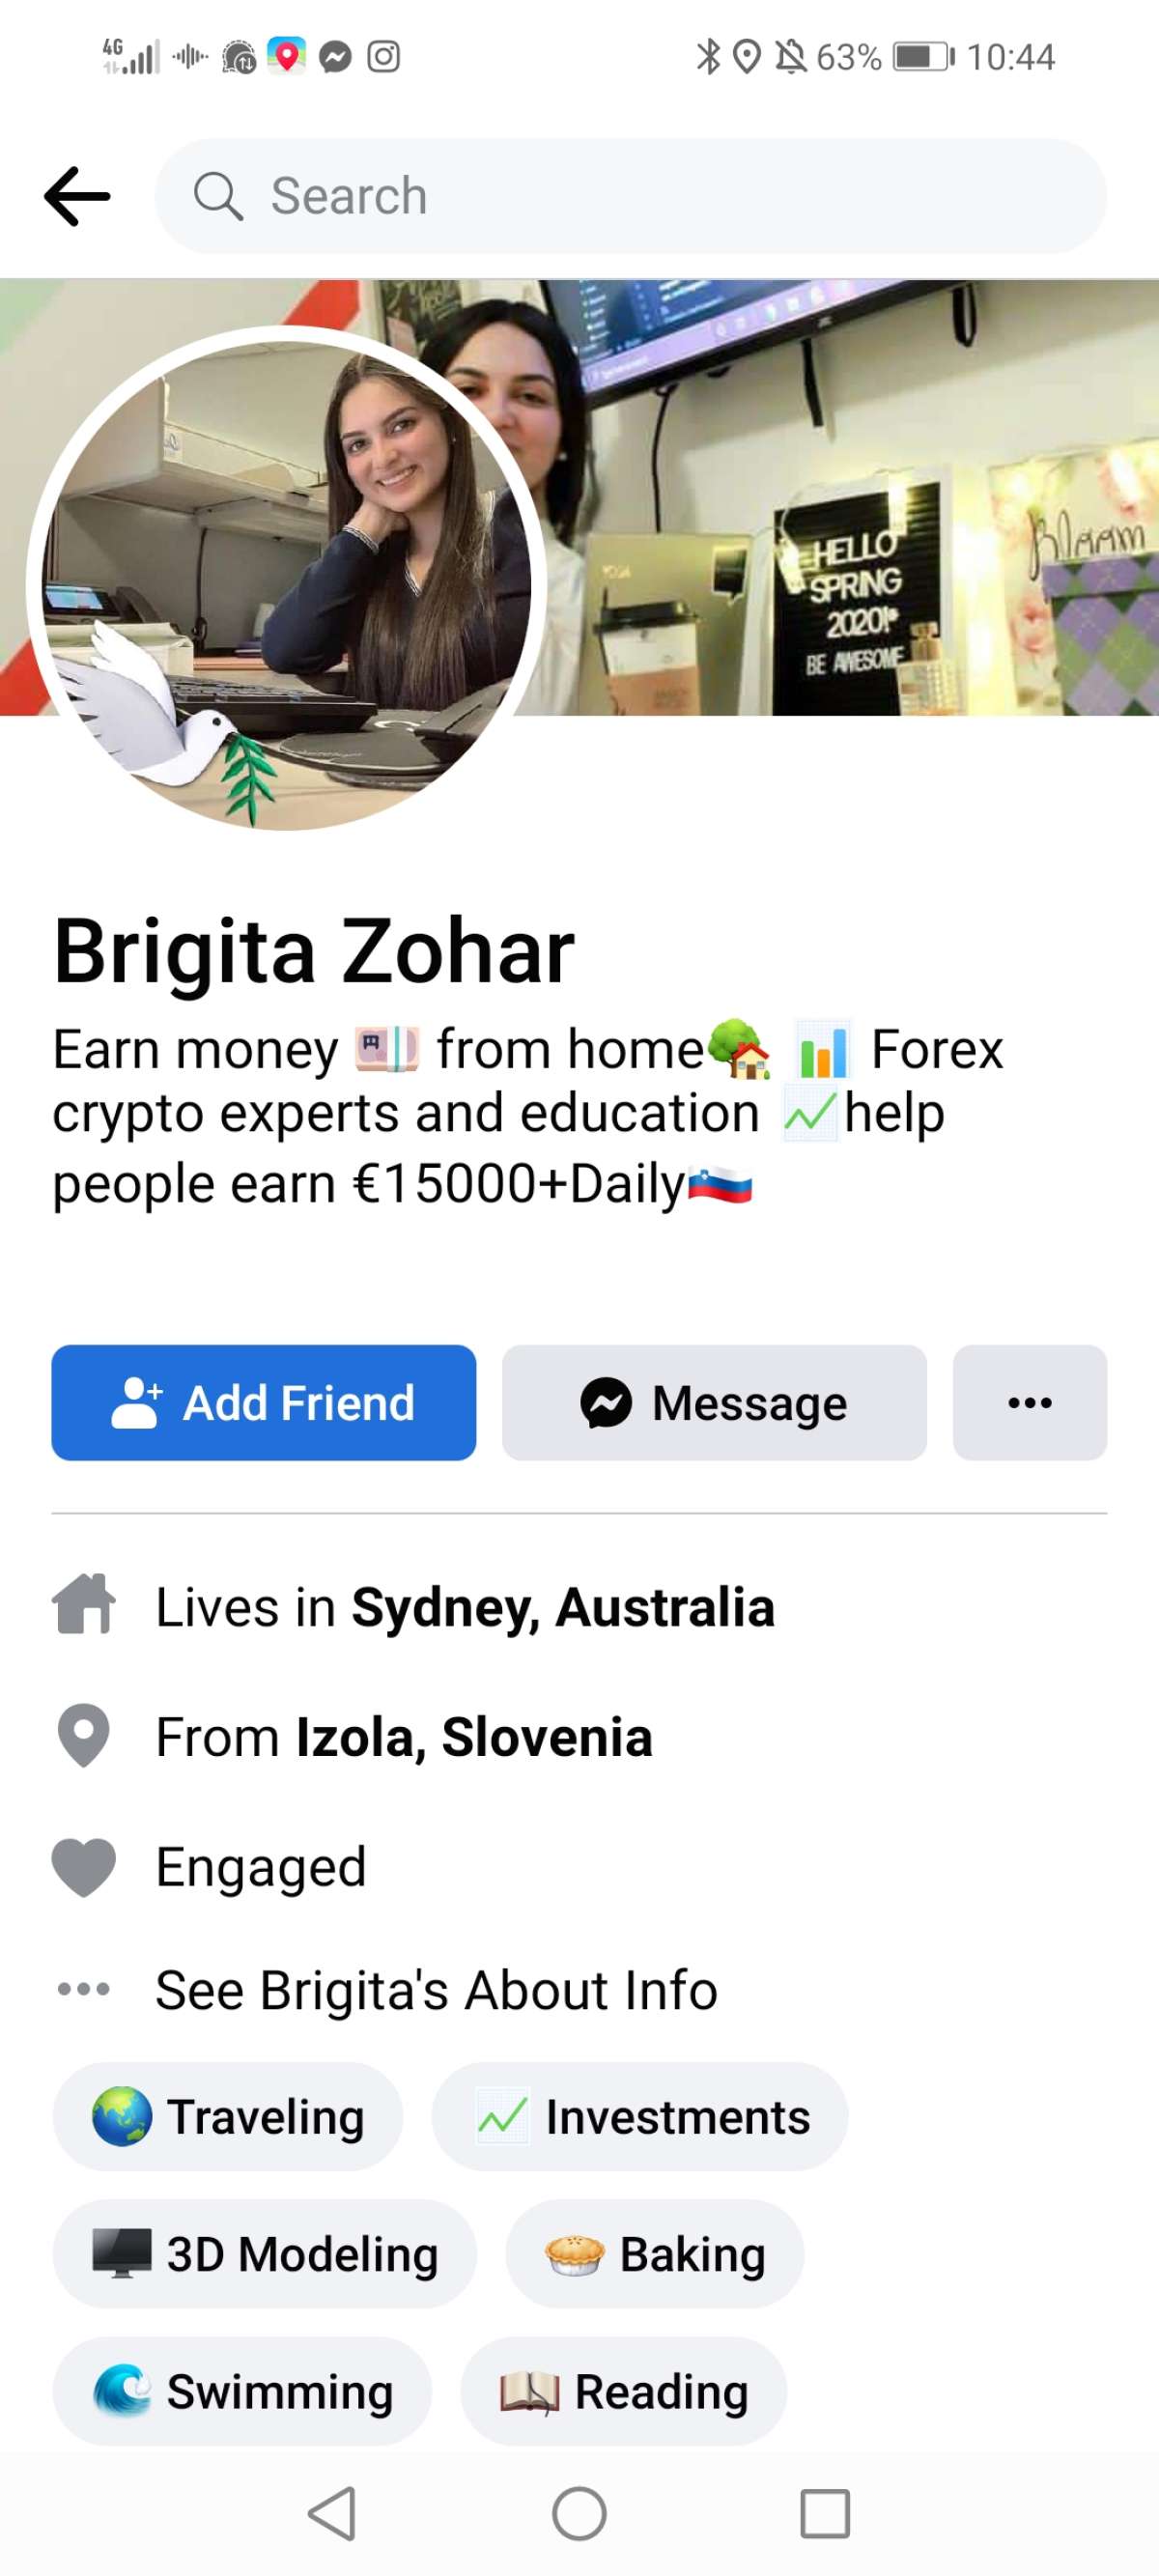Image resolution: width=1159 pixels, height=2576 pixels.
Task: Expand See Brigita's About Info
Action: pyautogui.click(x=437, y=1990)
